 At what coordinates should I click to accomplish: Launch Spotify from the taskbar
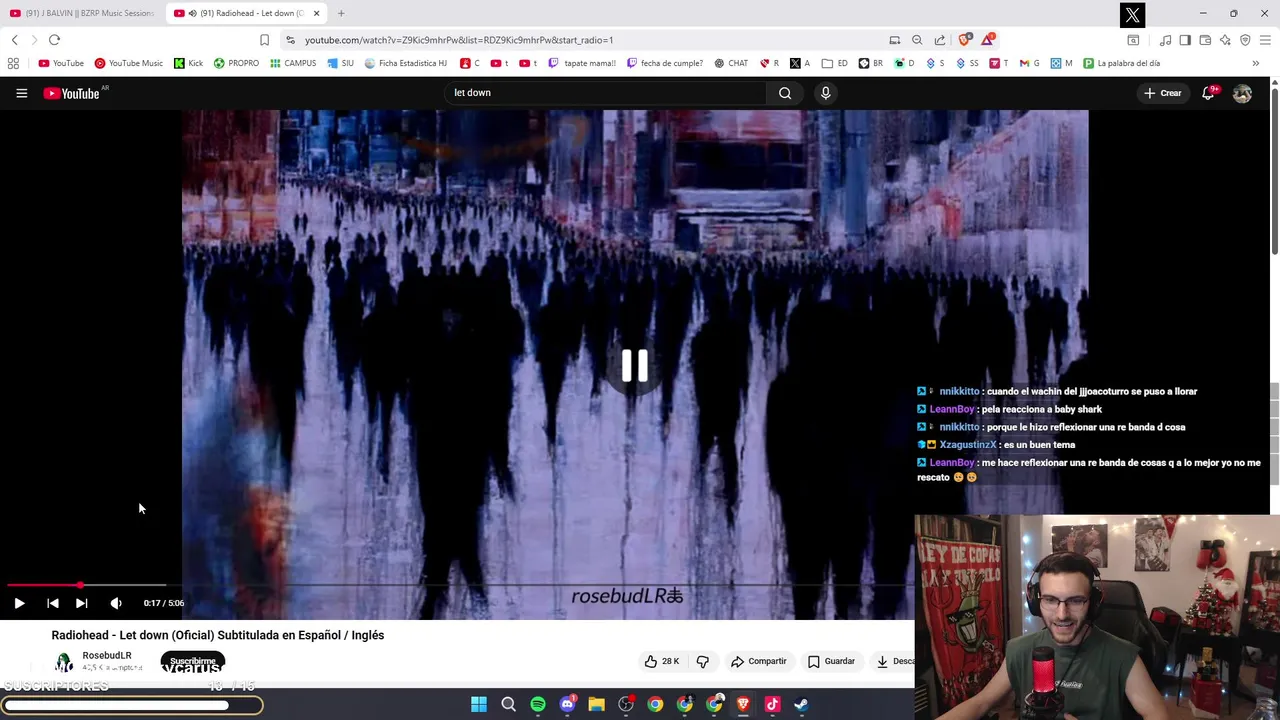click(538, 704)
